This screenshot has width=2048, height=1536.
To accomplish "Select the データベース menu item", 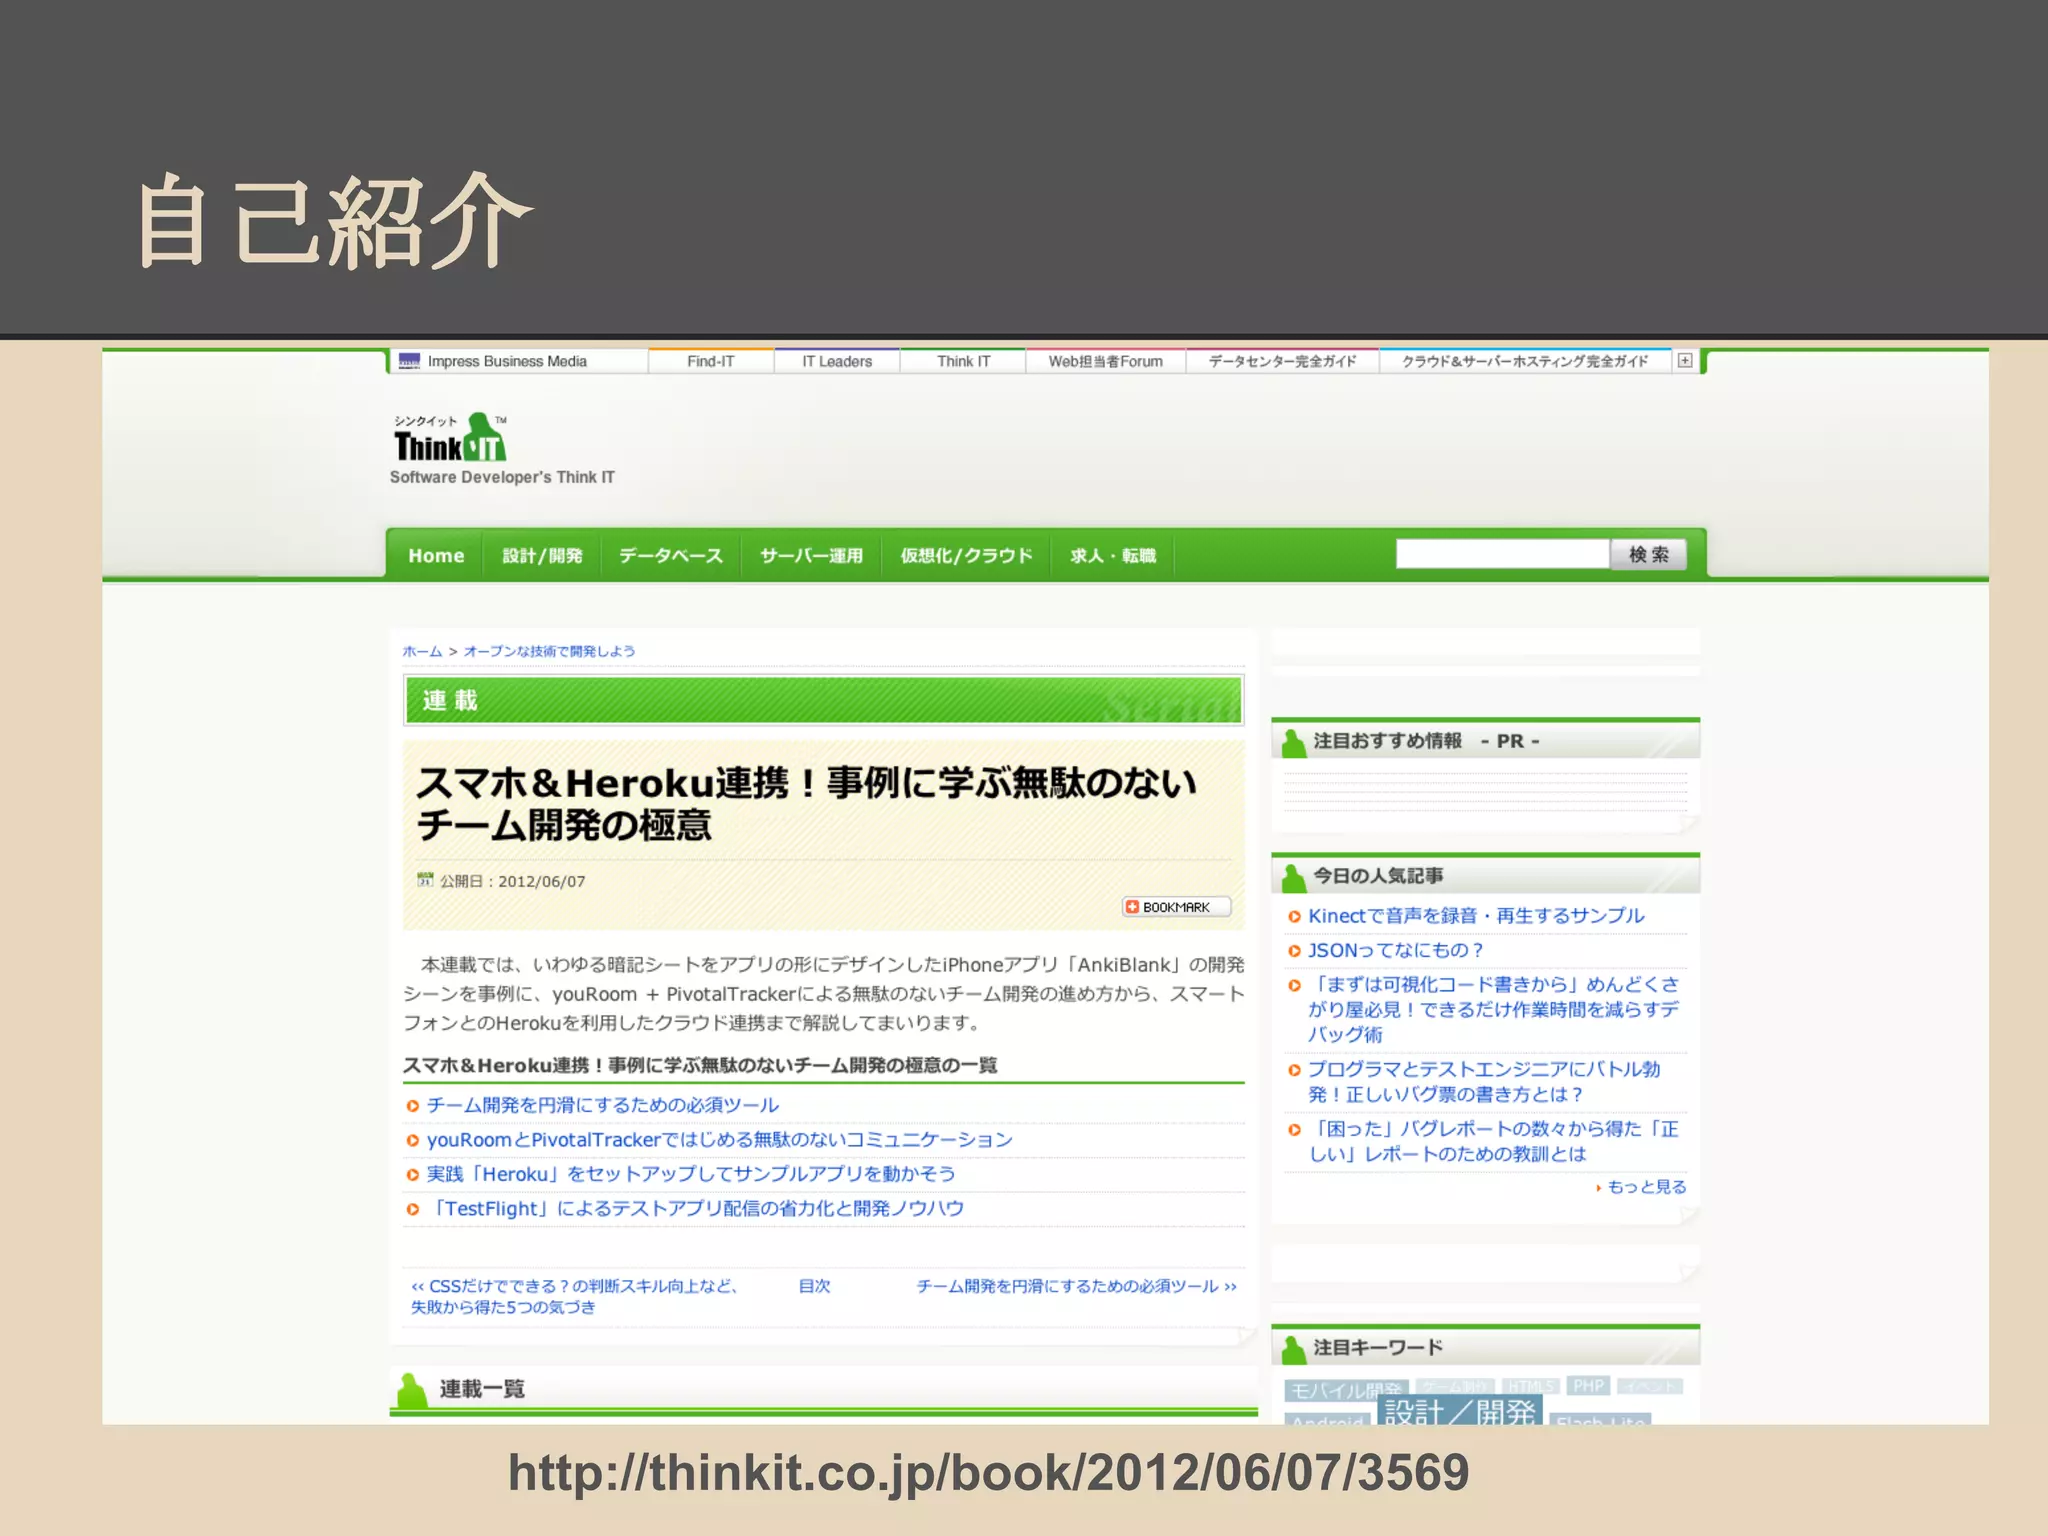I will (670, 556).
